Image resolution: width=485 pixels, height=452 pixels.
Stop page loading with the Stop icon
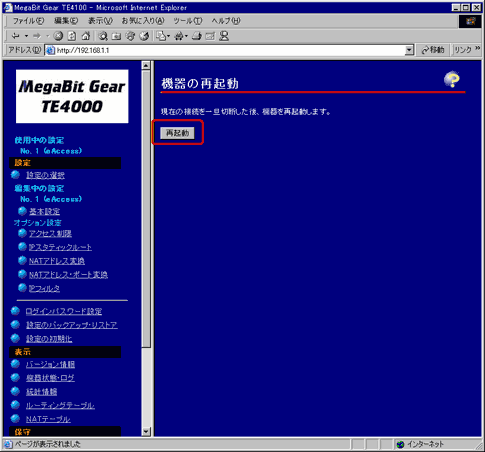(58, 36)
